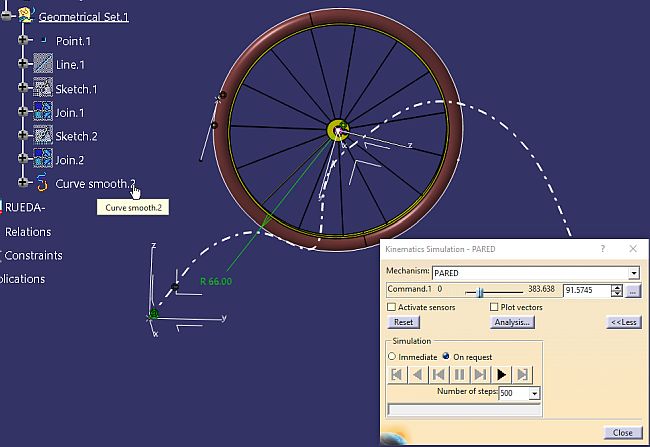Click the Join.1 icon in the tree
Viewport: 650px width, 447px height.
(x=43, y=112)
